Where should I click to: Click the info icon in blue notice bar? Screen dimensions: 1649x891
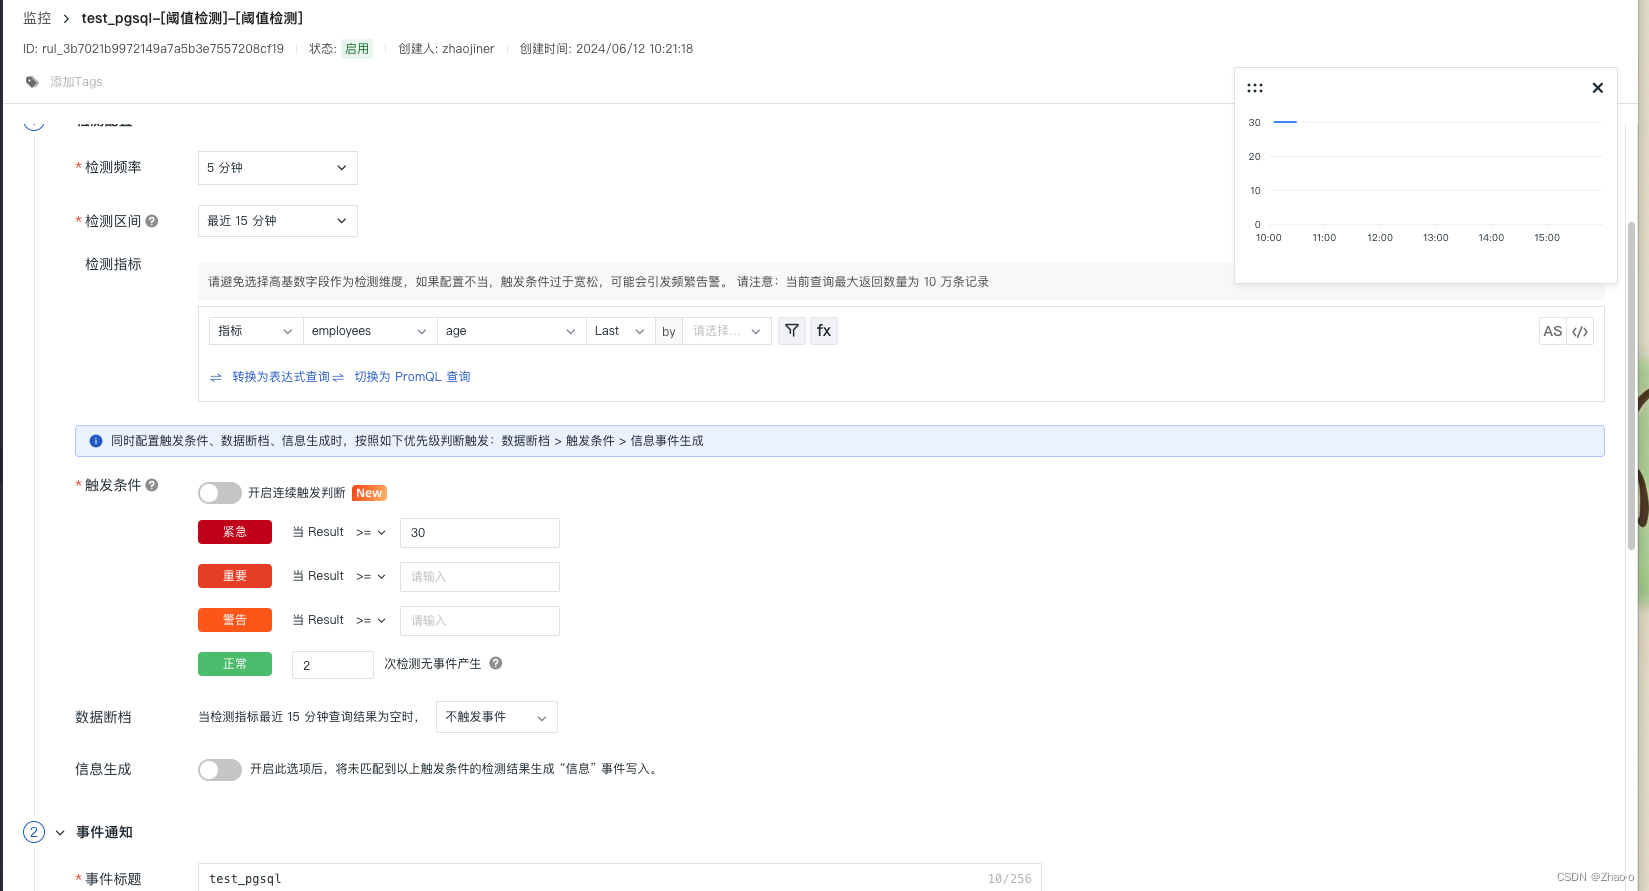click(96, 441)
